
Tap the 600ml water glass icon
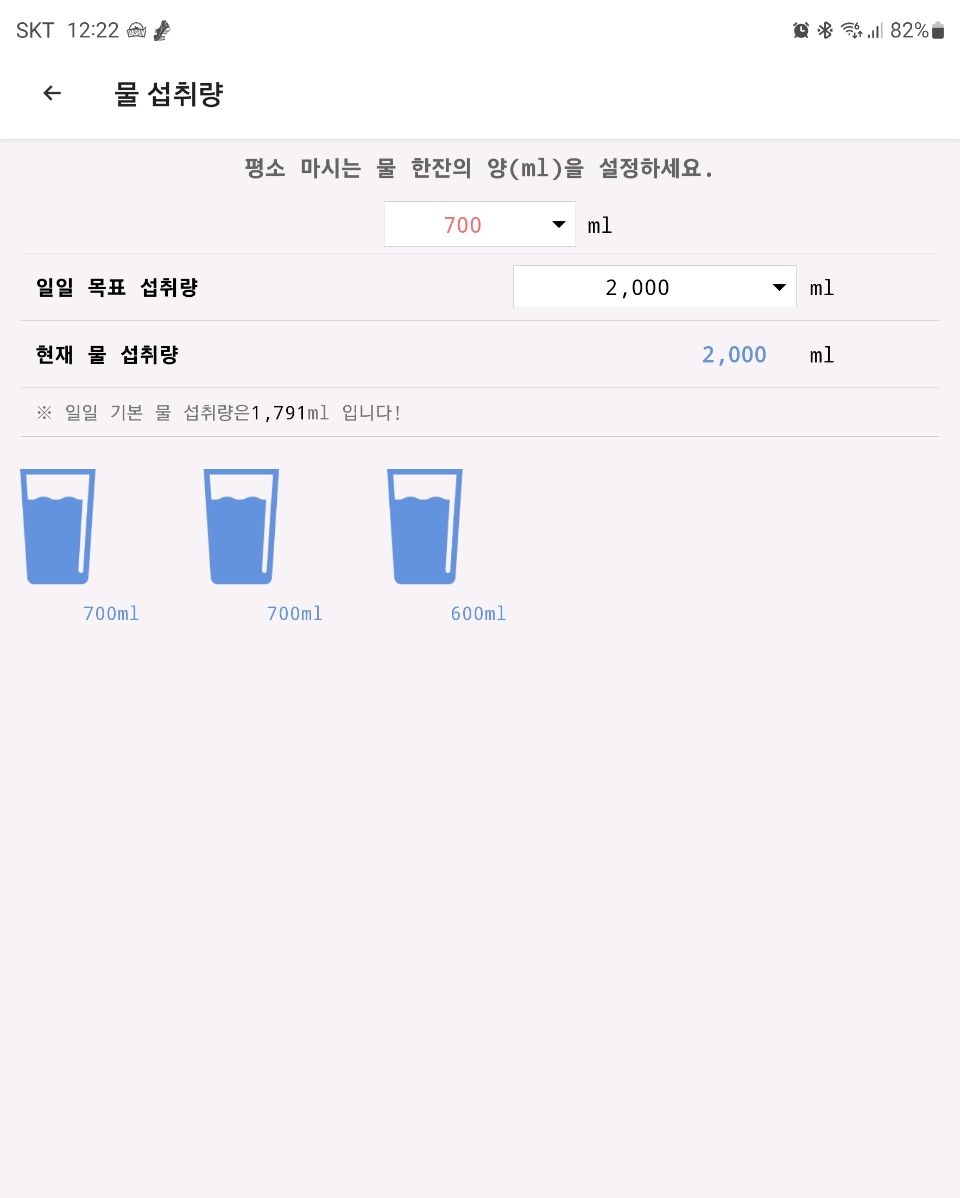[425, 526]
